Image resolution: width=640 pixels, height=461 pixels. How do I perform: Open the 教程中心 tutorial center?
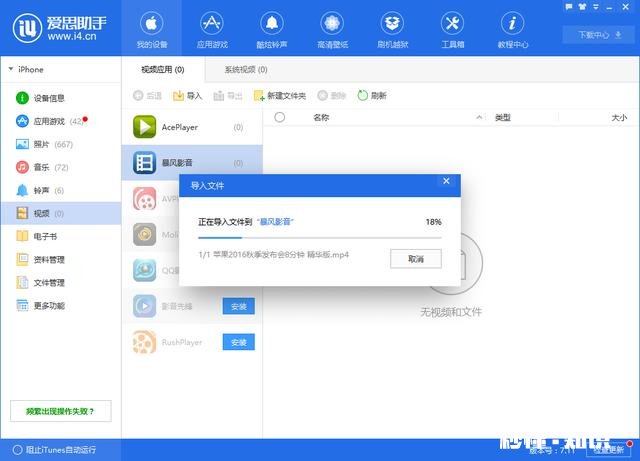(x=513, y=30)
